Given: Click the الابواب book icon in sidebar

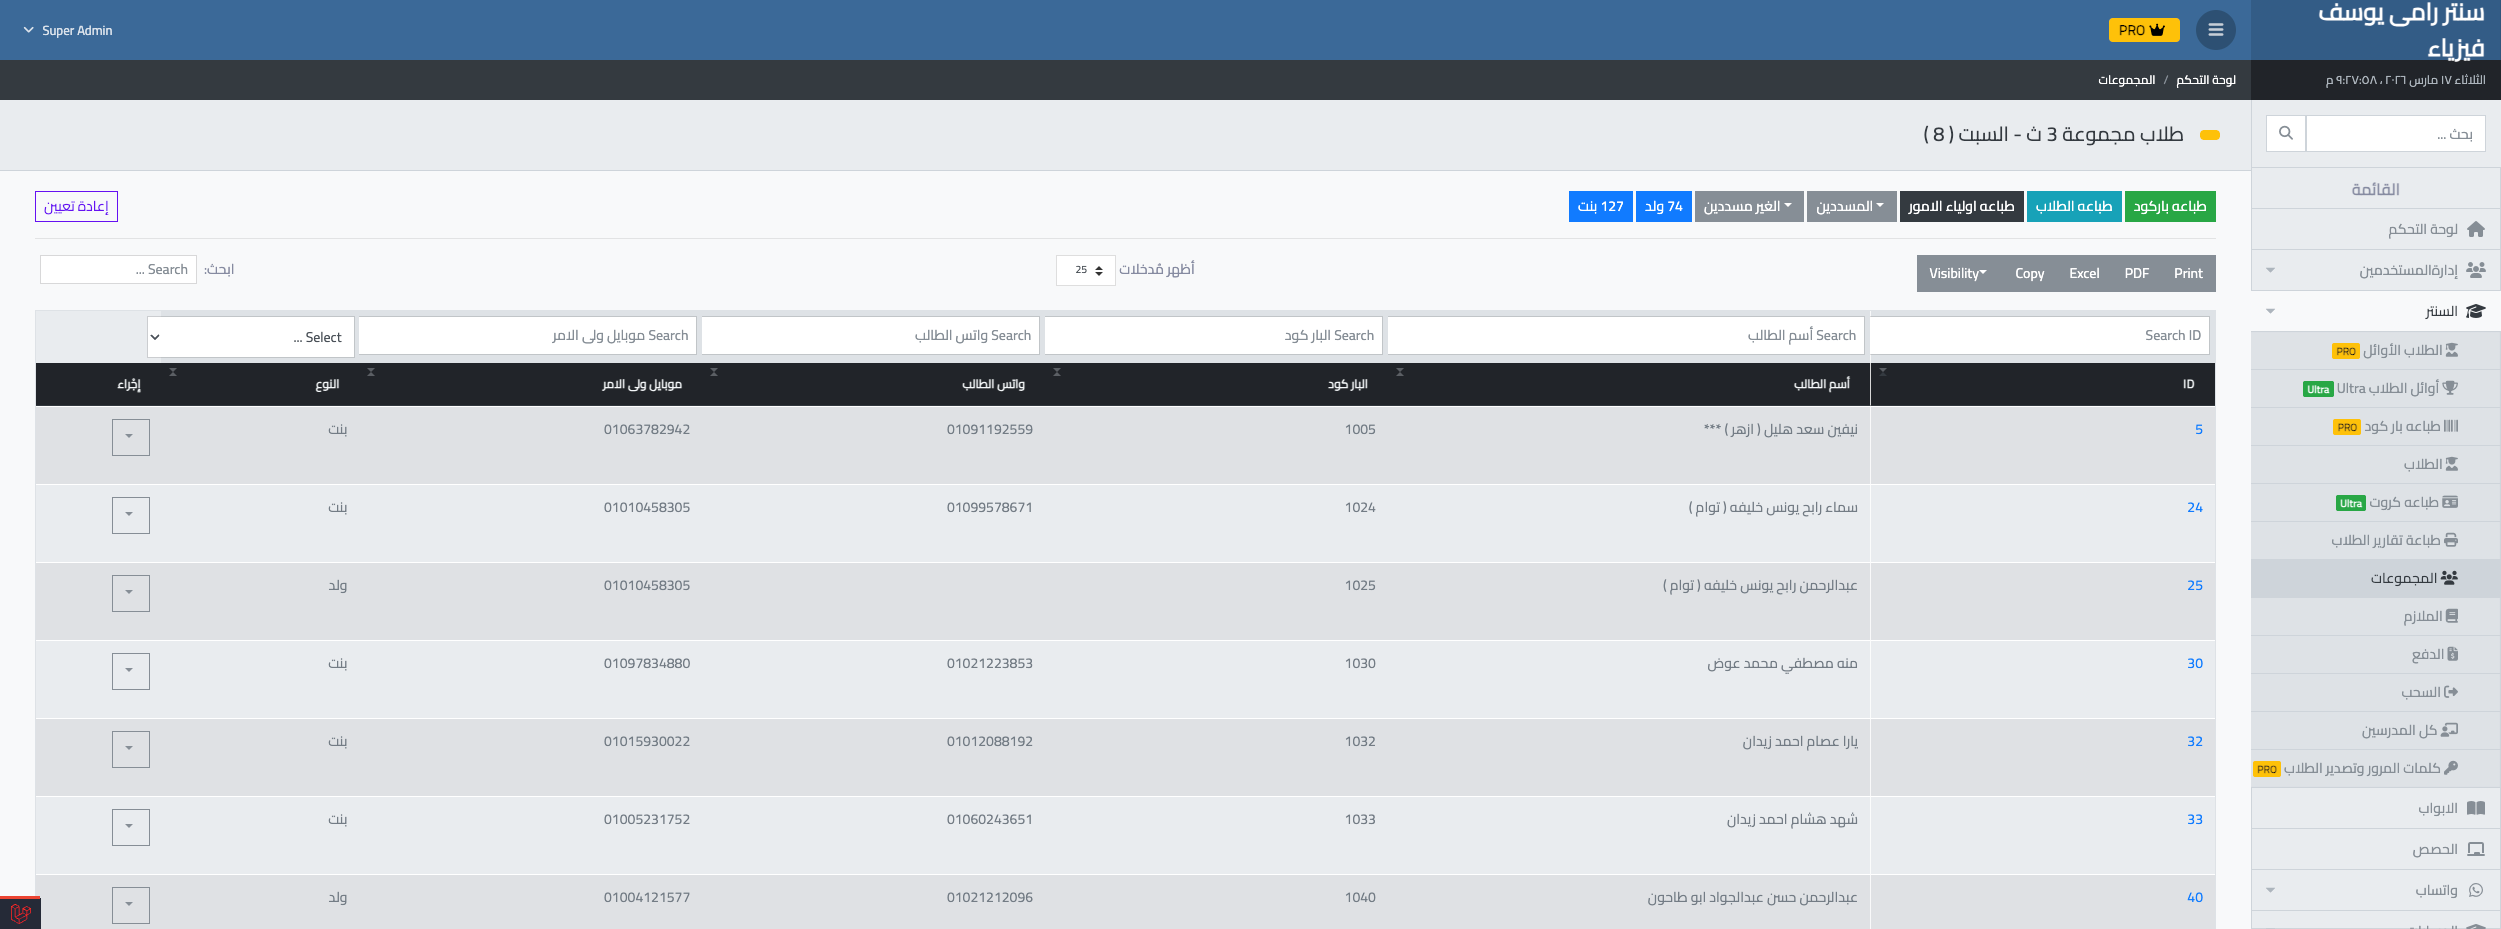Looking at the screenshot, I should [x=2475, y=808].
